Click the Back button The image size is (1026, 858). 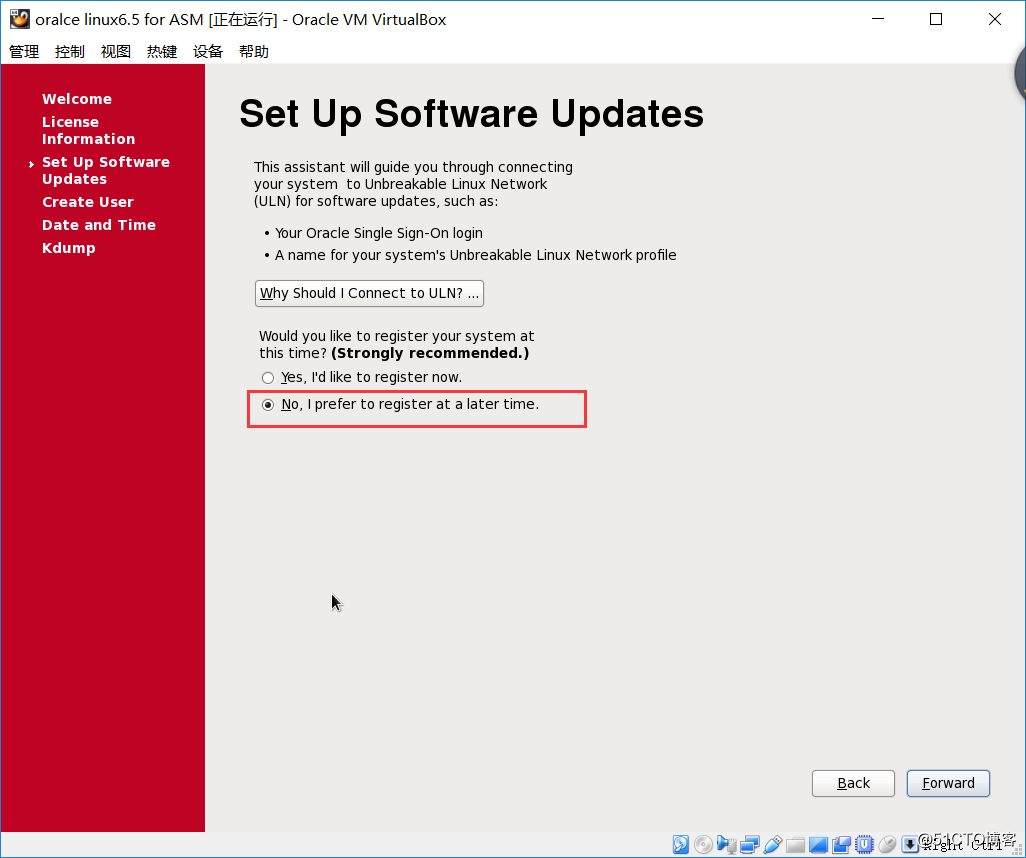click(853, 783)
